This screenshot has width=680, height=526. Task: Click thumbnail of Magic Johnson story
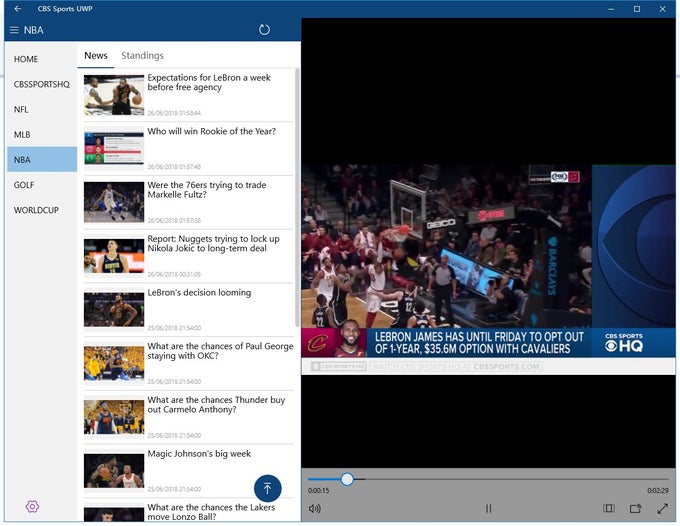(114, 471)
